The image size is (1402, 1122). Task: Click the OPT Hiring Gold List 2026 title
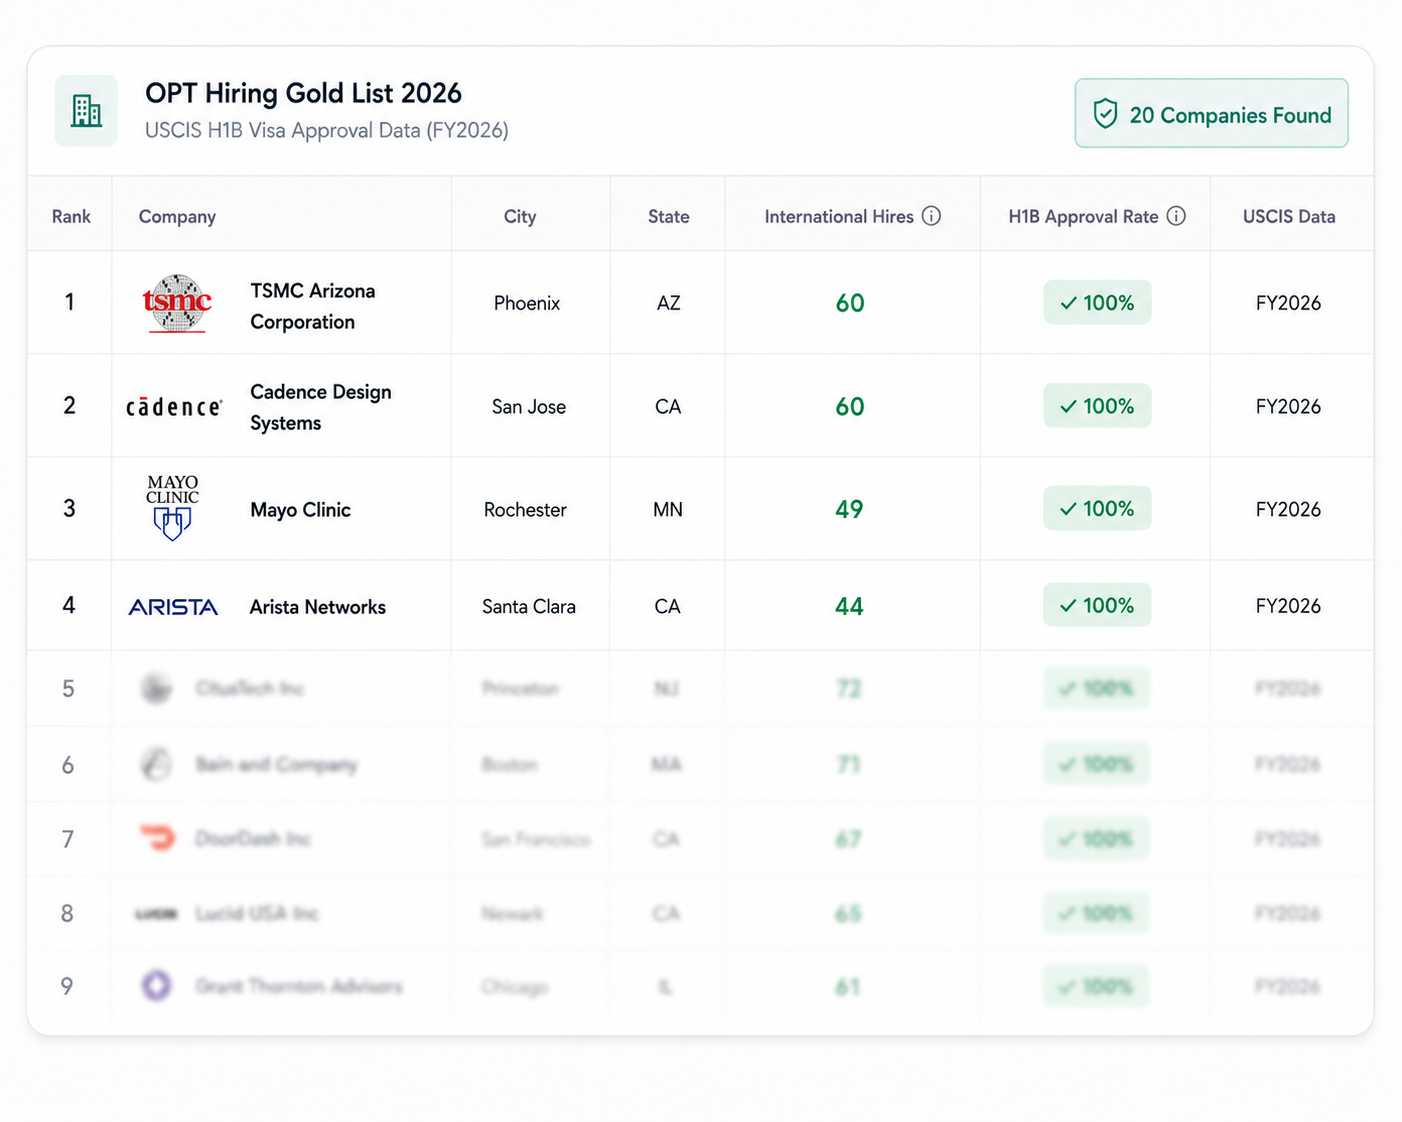pos(303,93)
